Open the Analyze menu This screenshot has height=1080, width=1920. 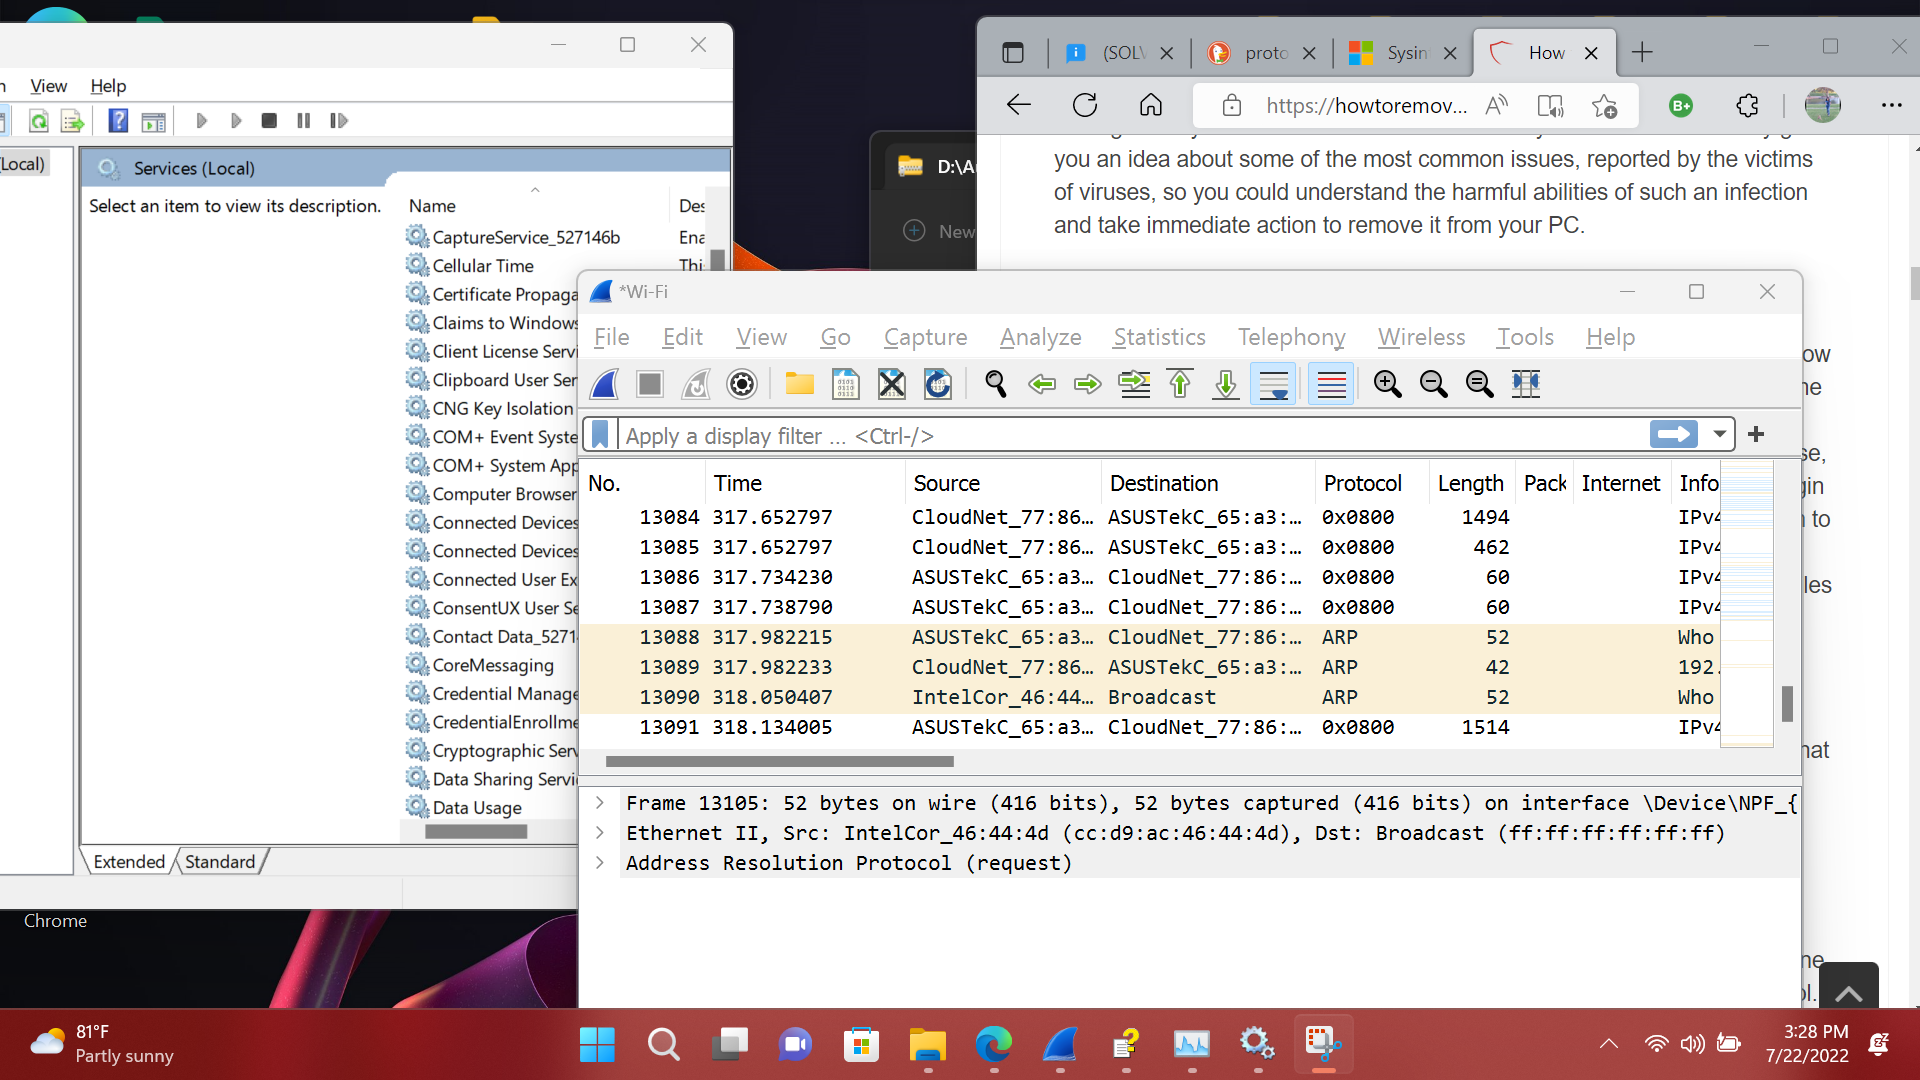(1040, 338)
